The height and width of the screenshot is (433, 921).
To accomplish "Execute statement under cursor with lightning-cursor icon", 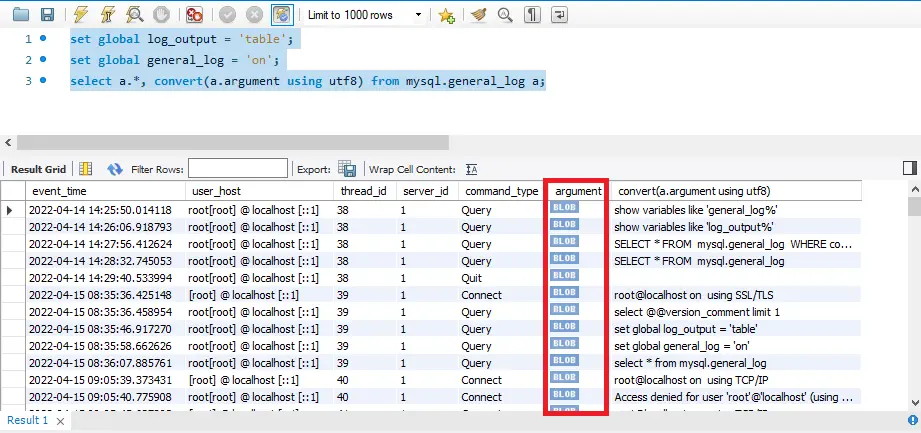I will click(108, 15).
